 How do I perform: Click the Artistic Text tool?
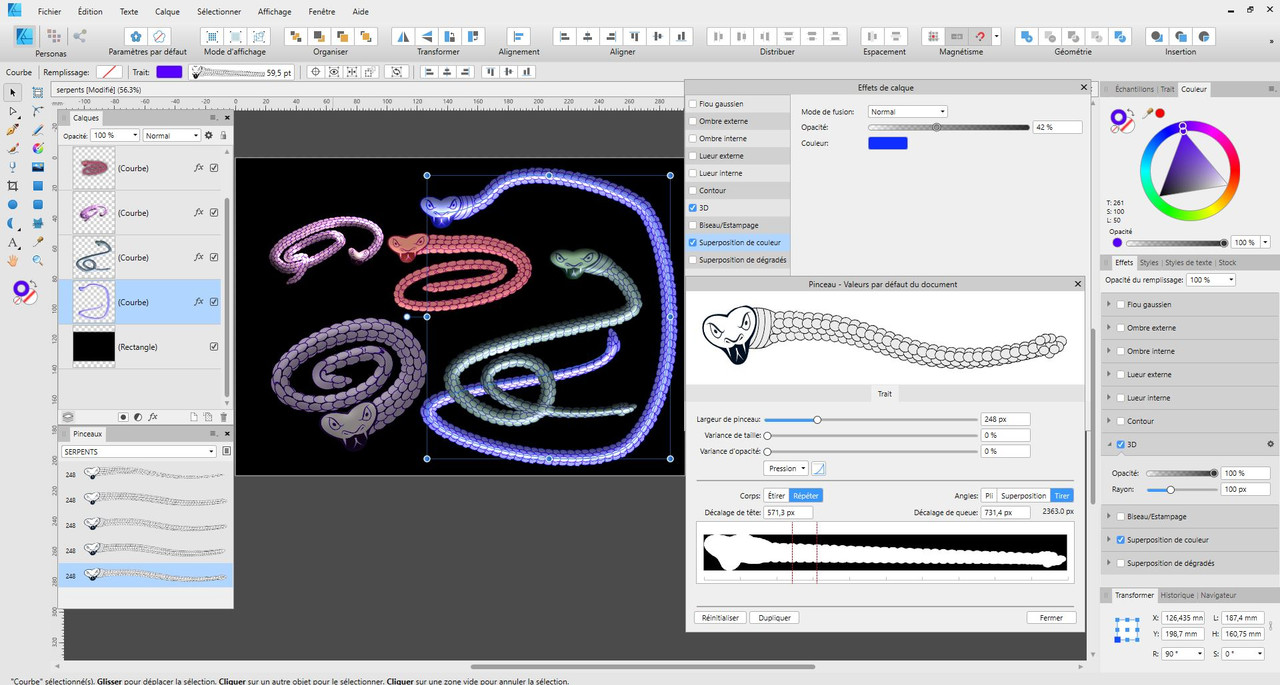pos(13,242)
